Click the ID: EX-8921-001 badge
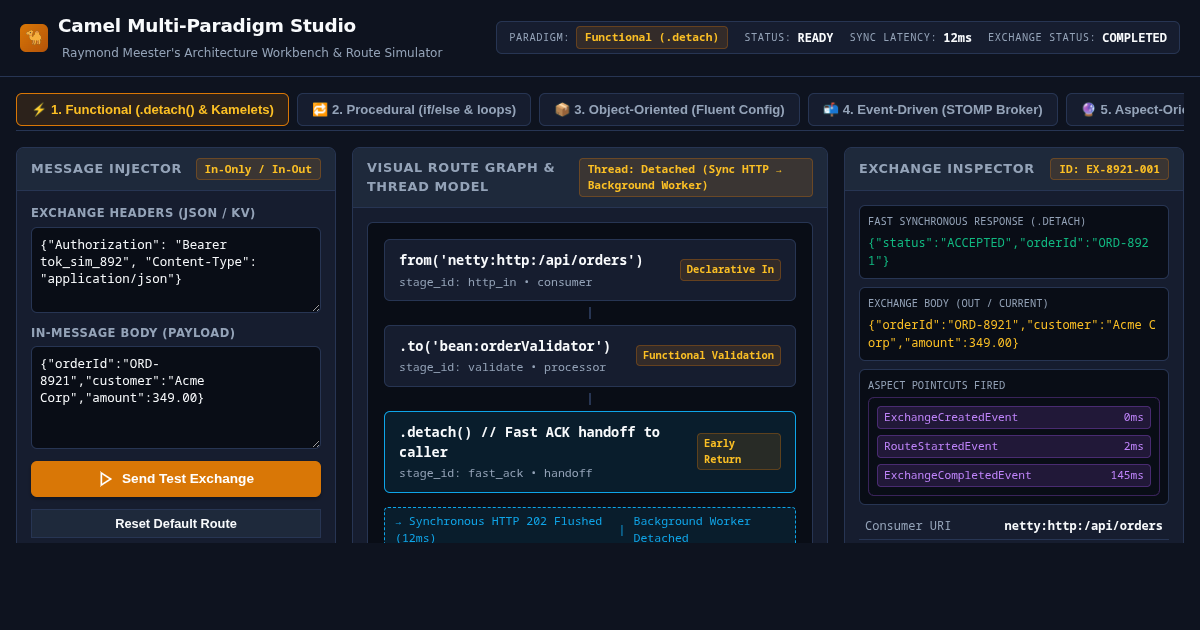Screen dimensions: 1200x630 pyautogui.click(x=1109, y=169)
